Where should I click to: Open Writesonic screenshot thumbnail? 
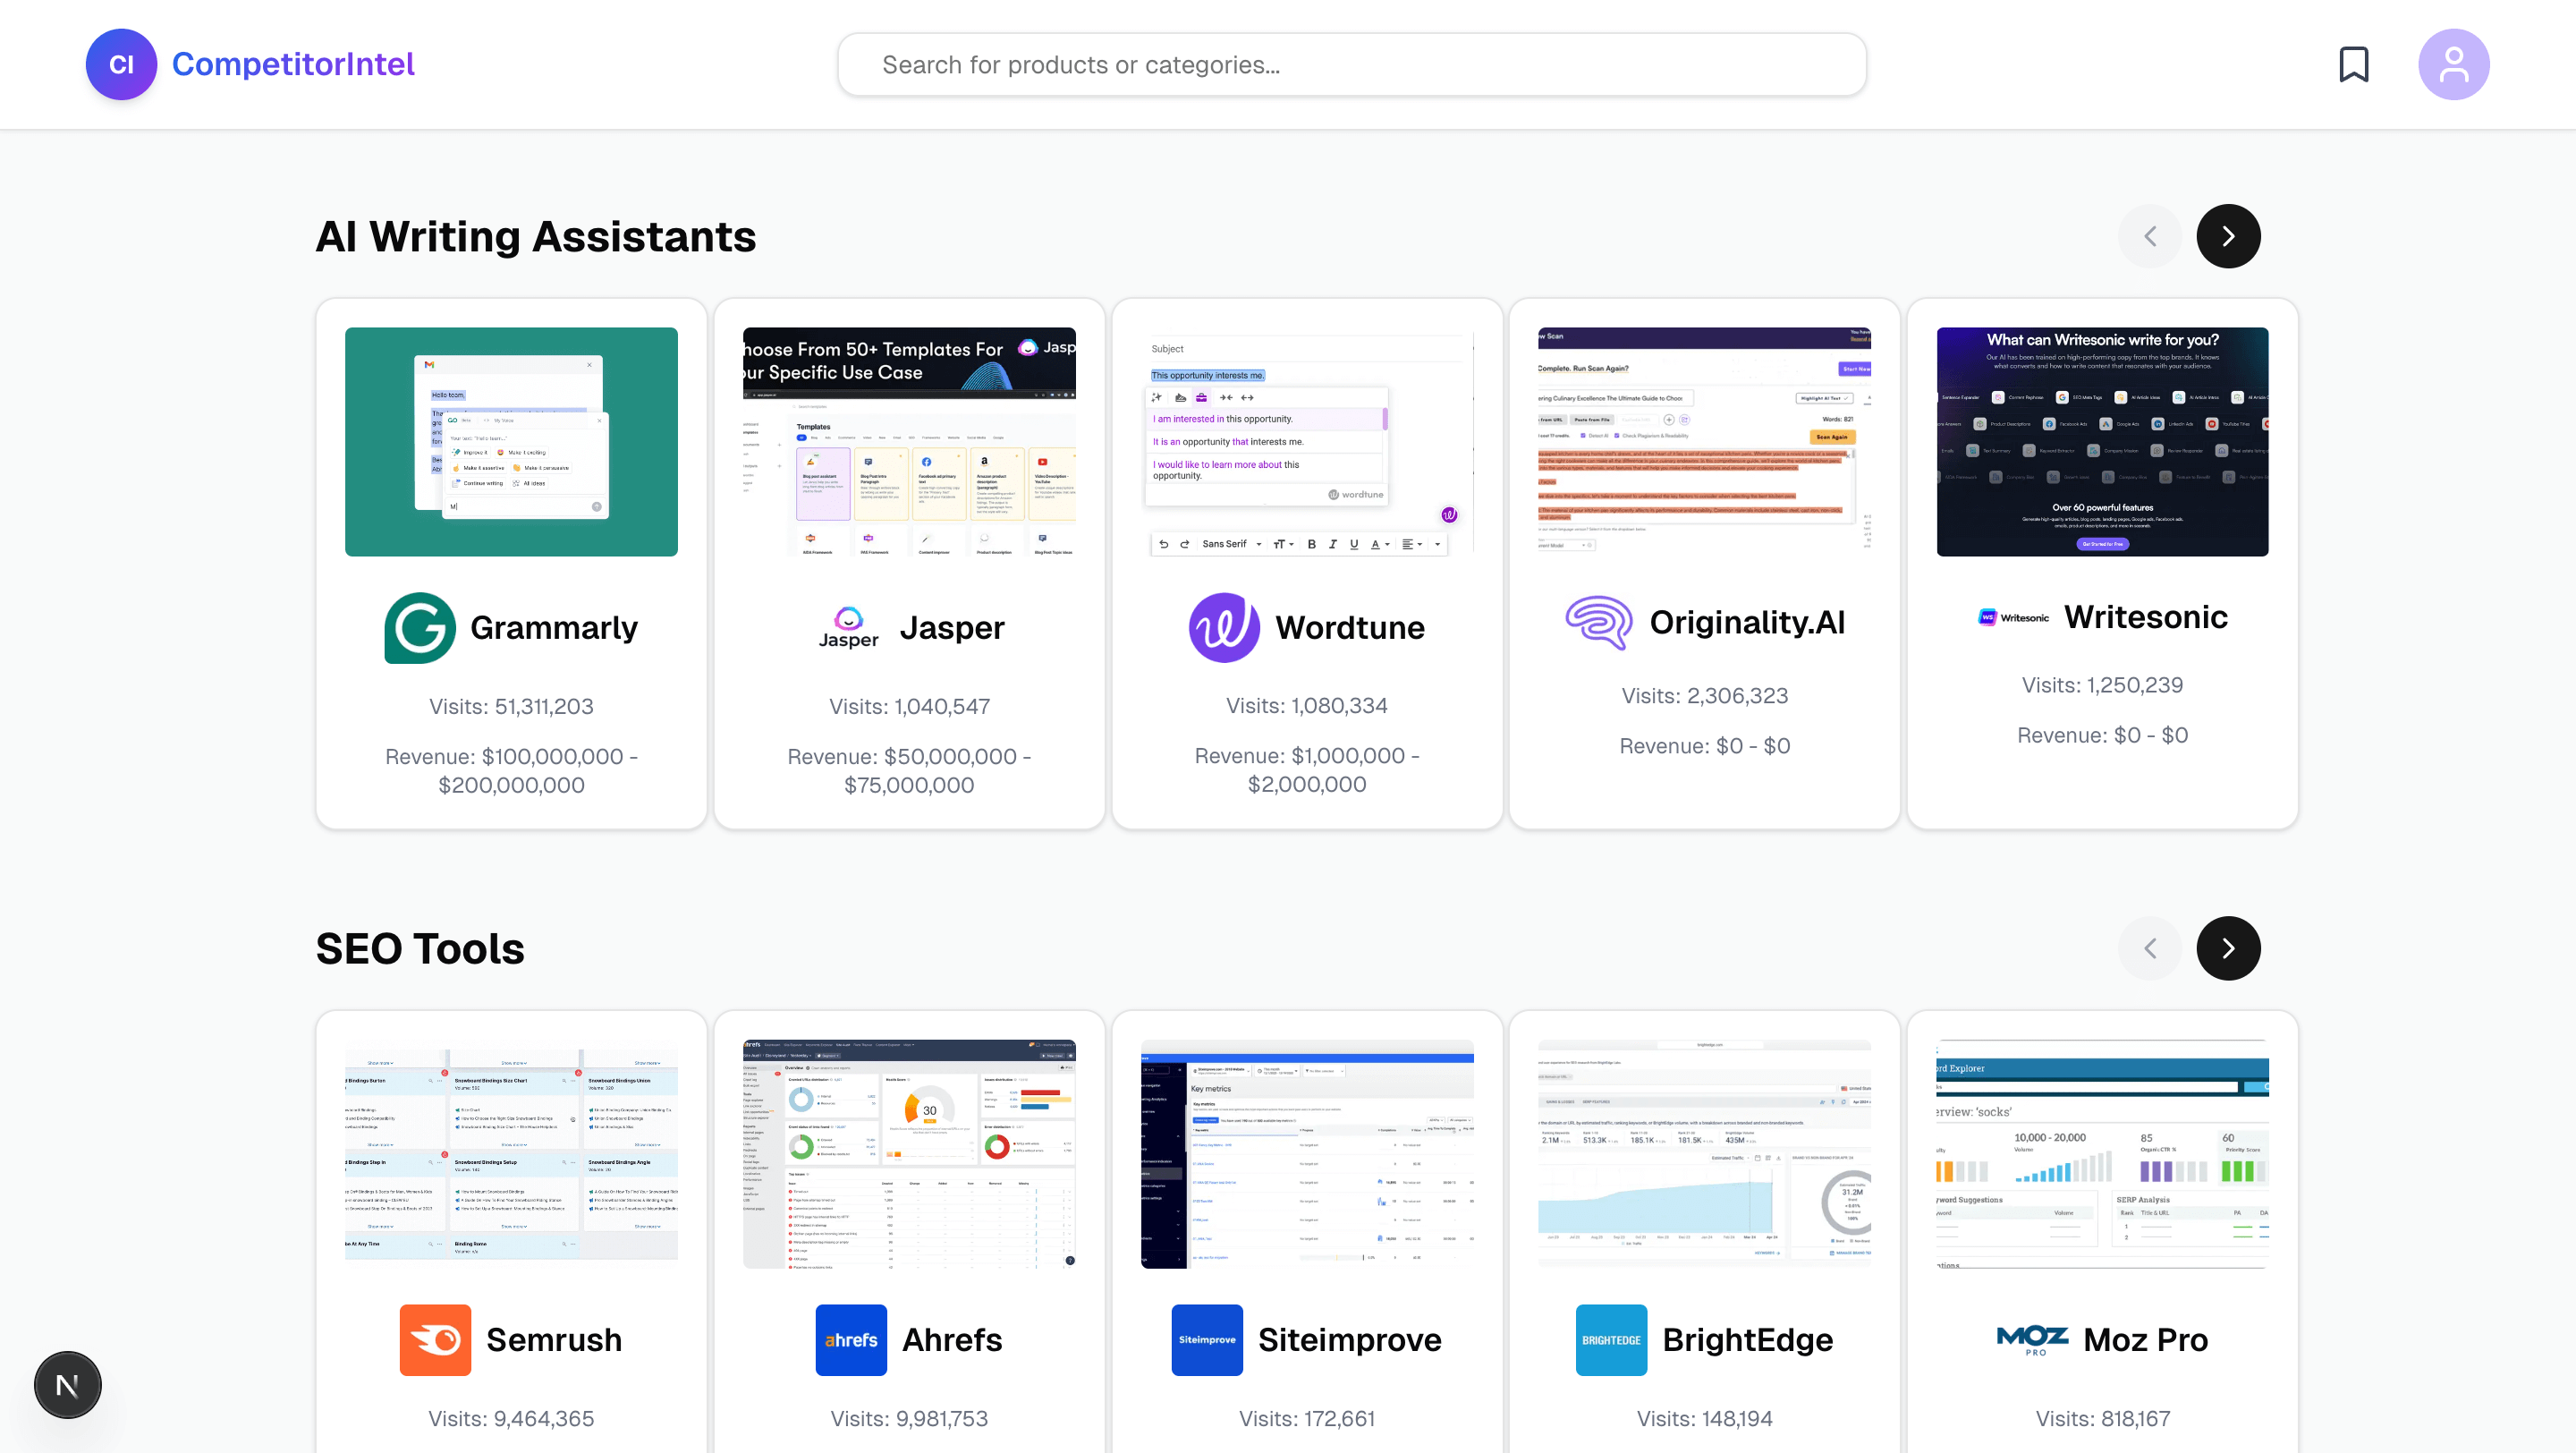(x=2102, y=442)
